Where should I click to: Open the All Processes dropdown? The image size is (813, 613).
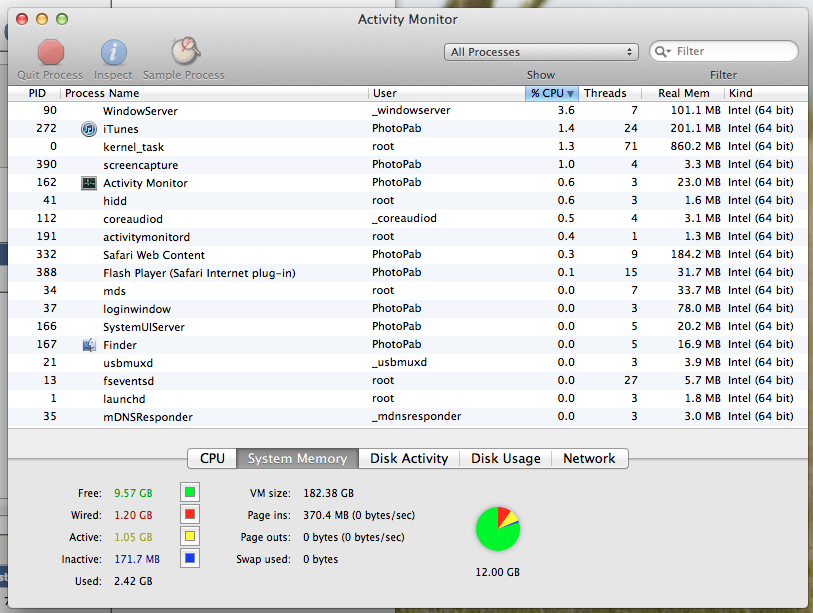(x=541, y=52)
